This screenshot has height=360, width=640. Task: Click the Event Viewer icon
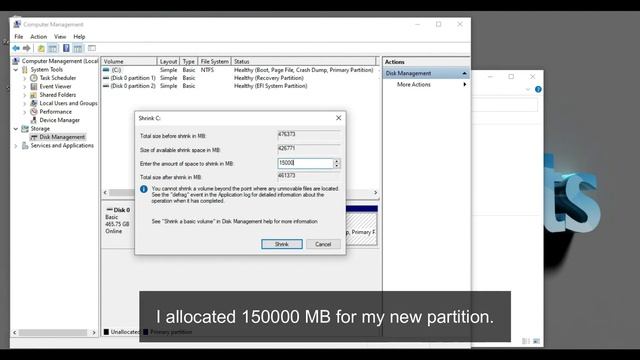[34, 86]
